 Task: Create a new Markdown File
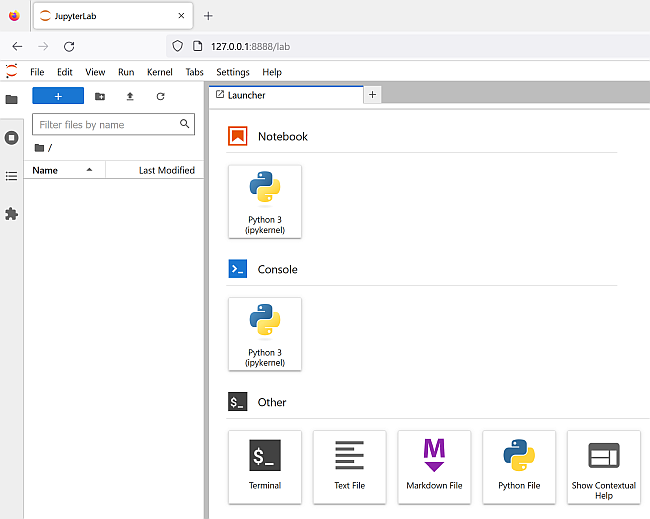[434, 467]
